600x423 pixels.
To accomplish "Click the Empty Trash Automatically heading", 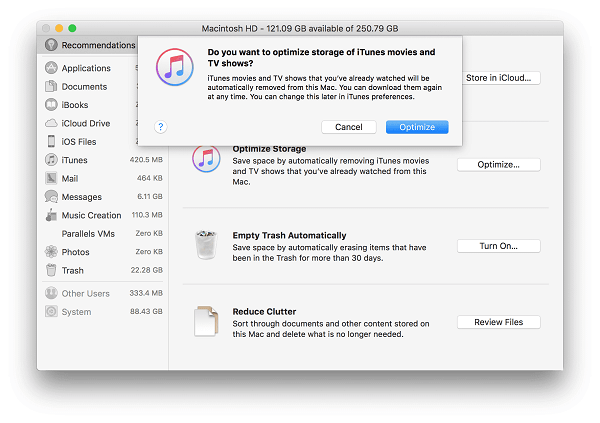I will point(289,235).
